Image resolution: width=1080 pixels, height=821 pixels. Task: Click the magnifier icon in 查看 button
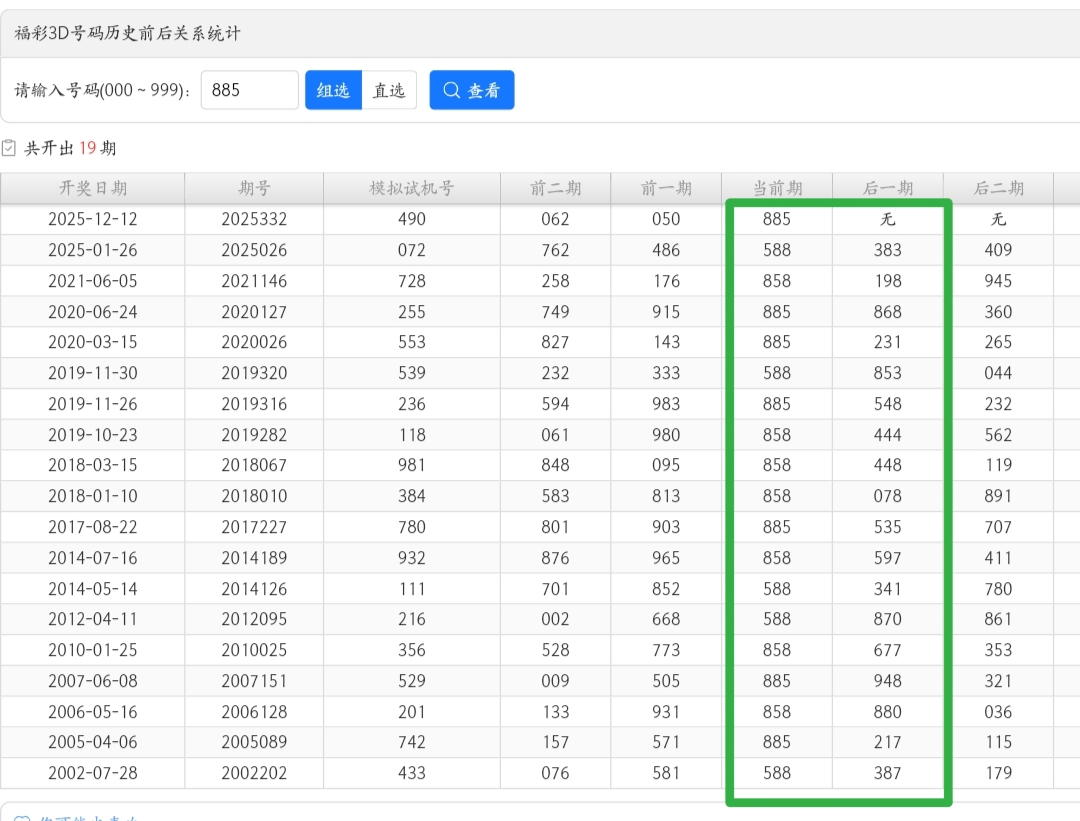pos(451,90)
